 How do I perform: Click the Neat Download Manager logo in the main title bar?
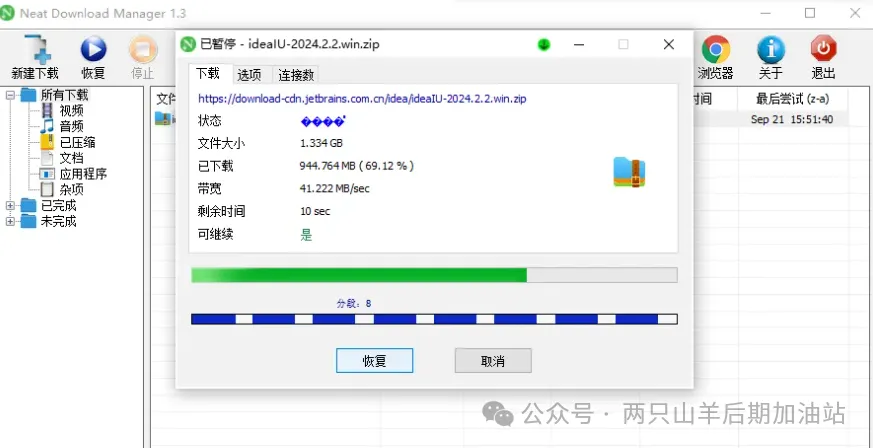pyautogui.click(x=7, y=13)
